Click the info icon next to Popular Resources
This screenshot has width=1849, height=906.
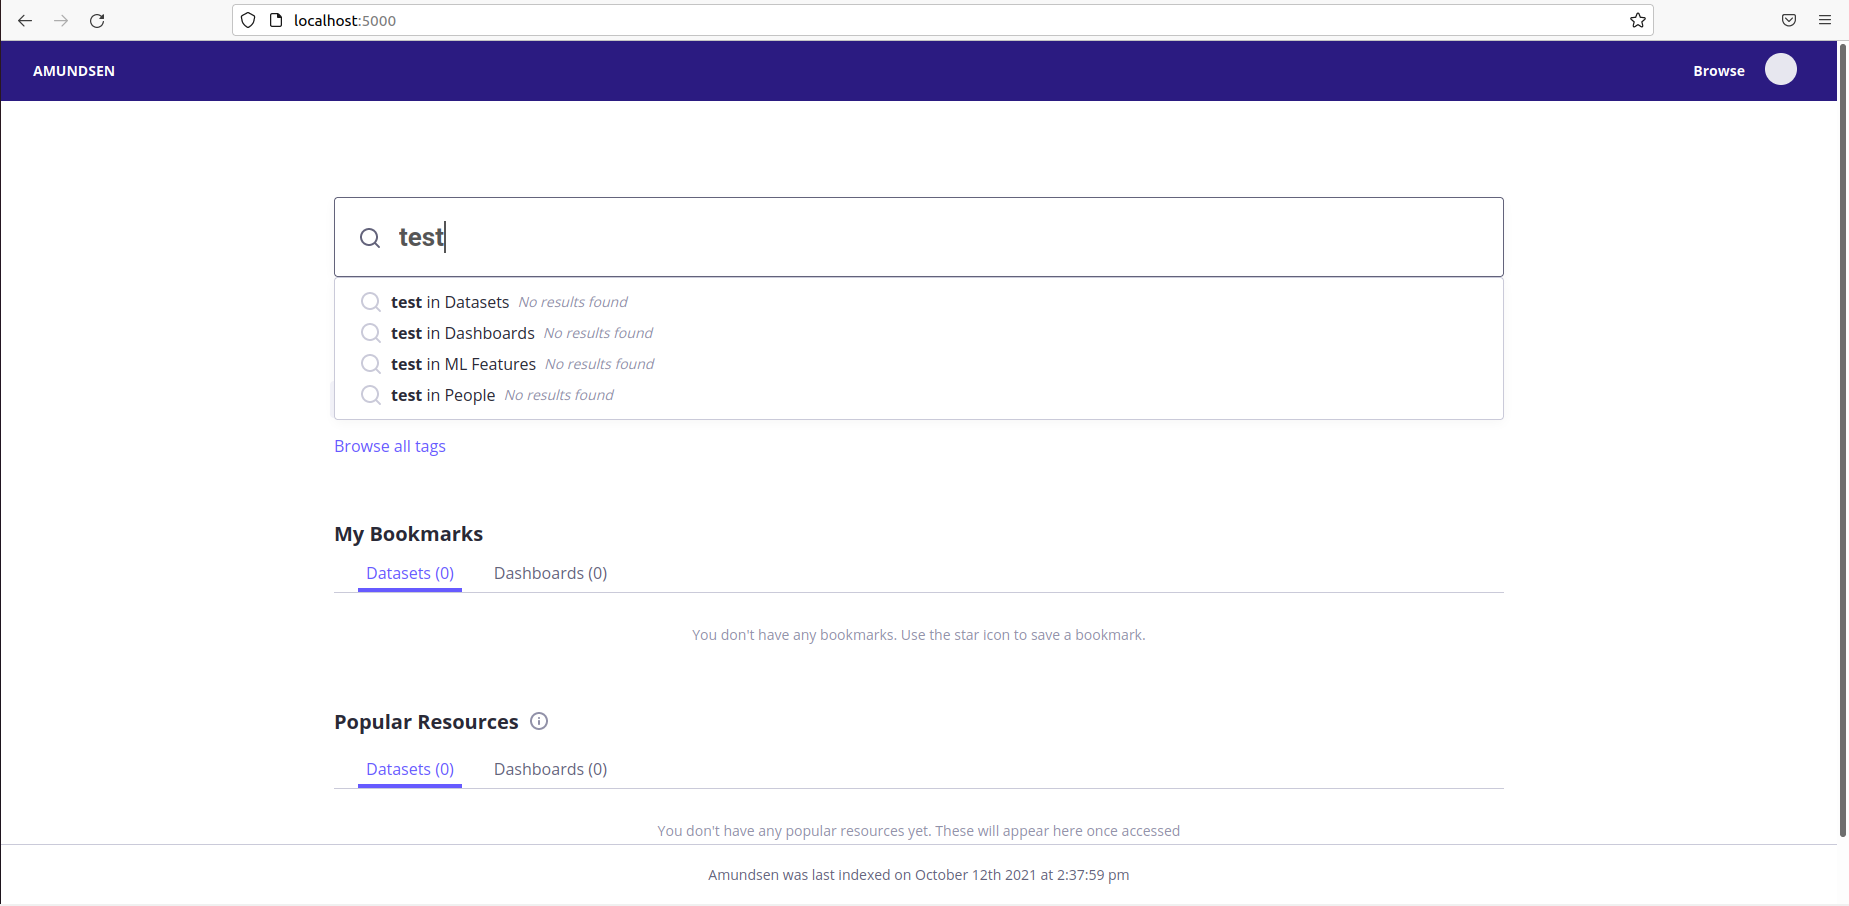click(539, 721)
